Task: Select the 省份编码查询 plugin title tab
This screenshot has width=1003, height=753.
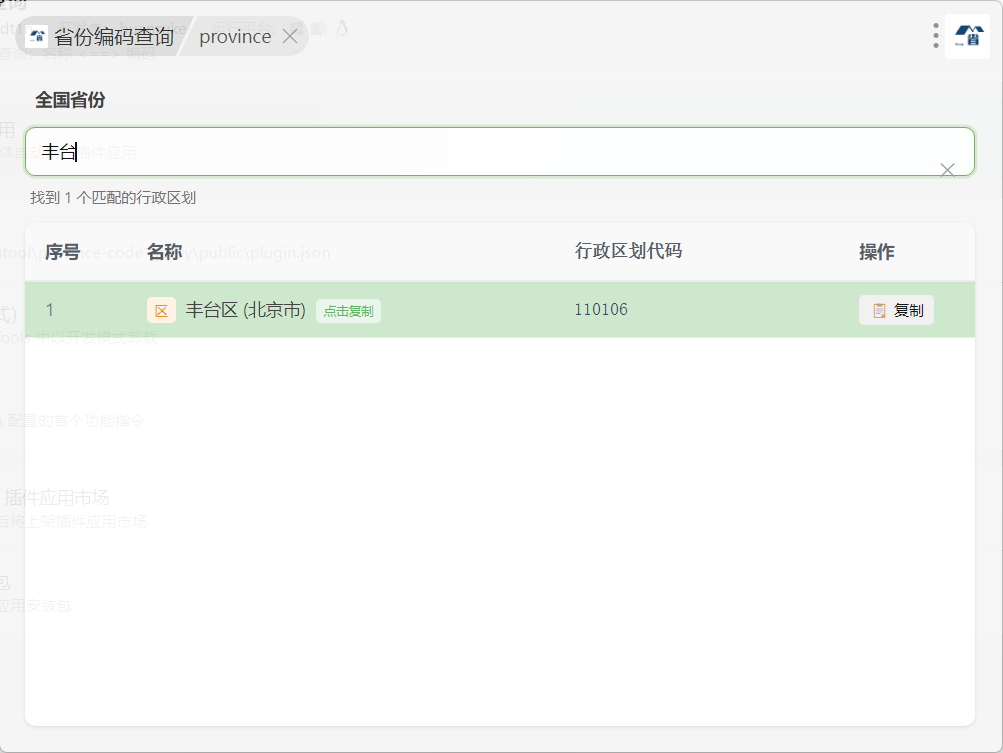Action: coord(113,37)
